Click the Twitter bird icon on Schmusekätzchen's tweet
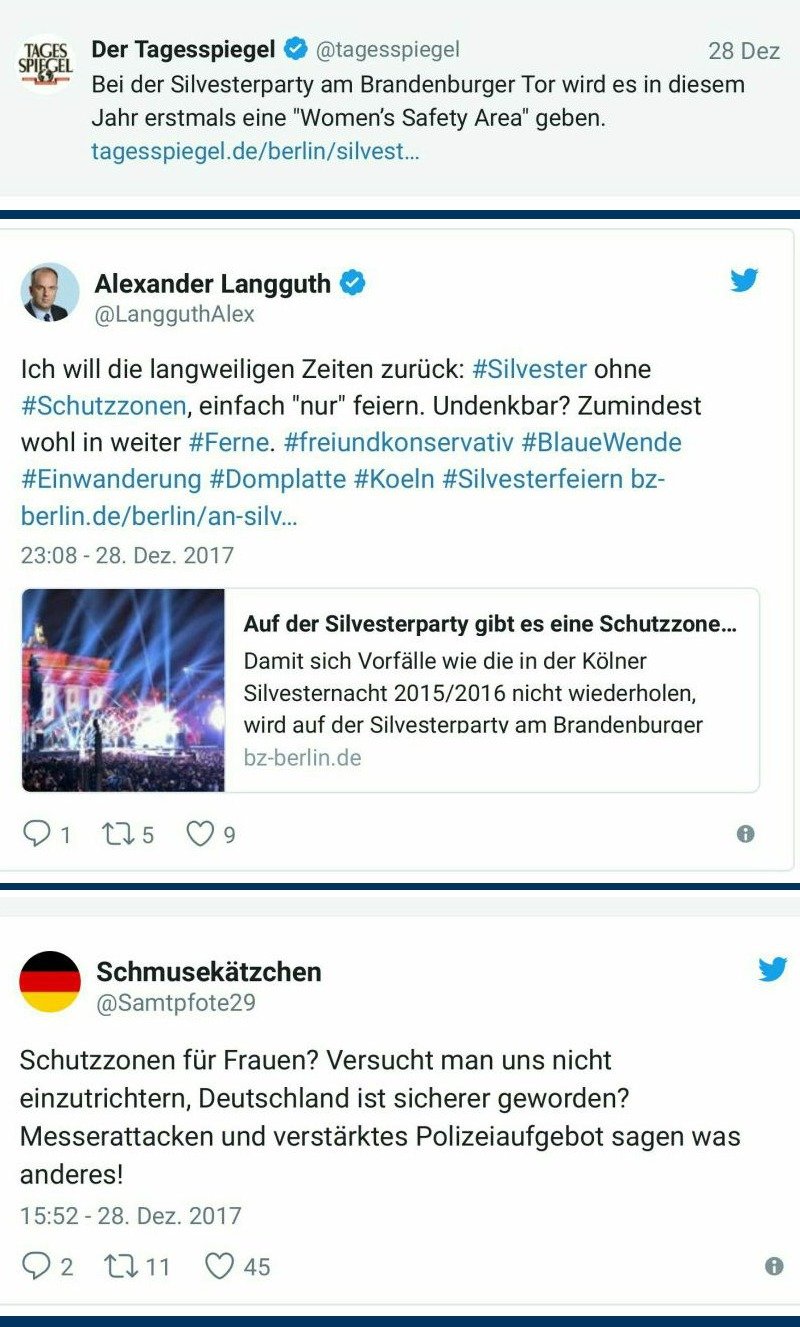The height and width of the screenshot is (1327, 800). [772, 968]
